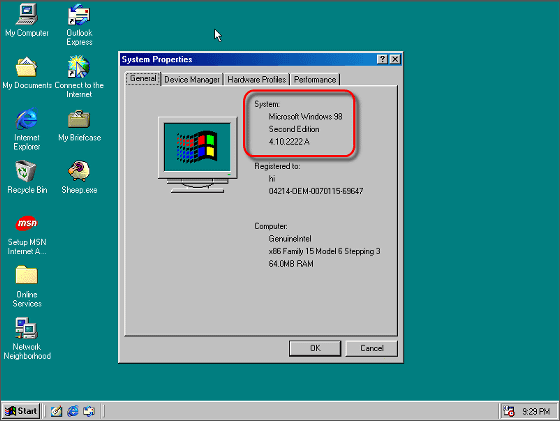Image resolution: width=560 pixels, height=421 pixels.
Task: Click the taskbar clock showing 9:29 PM
Action: 536,412
